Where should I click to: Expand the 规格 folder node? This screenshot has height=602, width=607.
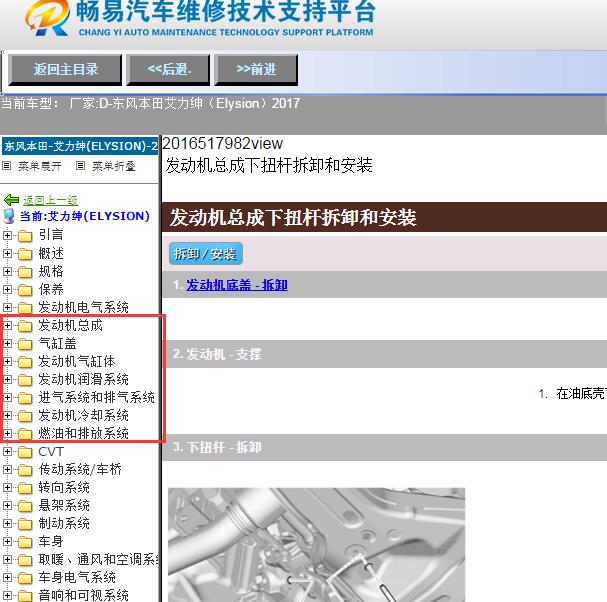[7, 271]
